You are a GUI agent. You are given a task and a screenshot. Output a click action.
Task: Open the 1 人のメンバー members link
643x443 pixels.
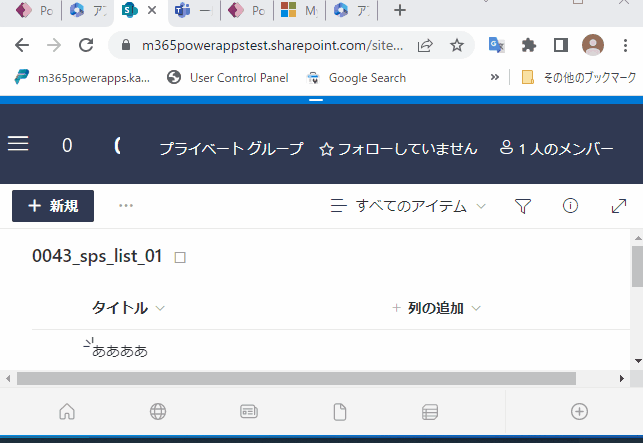point(556,149)
